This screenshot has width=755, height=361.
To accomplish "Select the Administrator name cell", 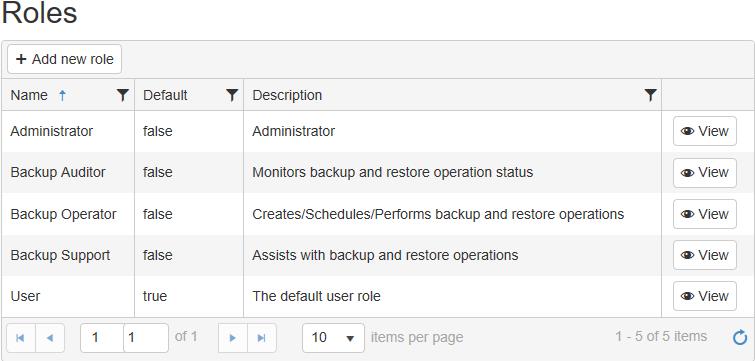I will tap(68, 131).
